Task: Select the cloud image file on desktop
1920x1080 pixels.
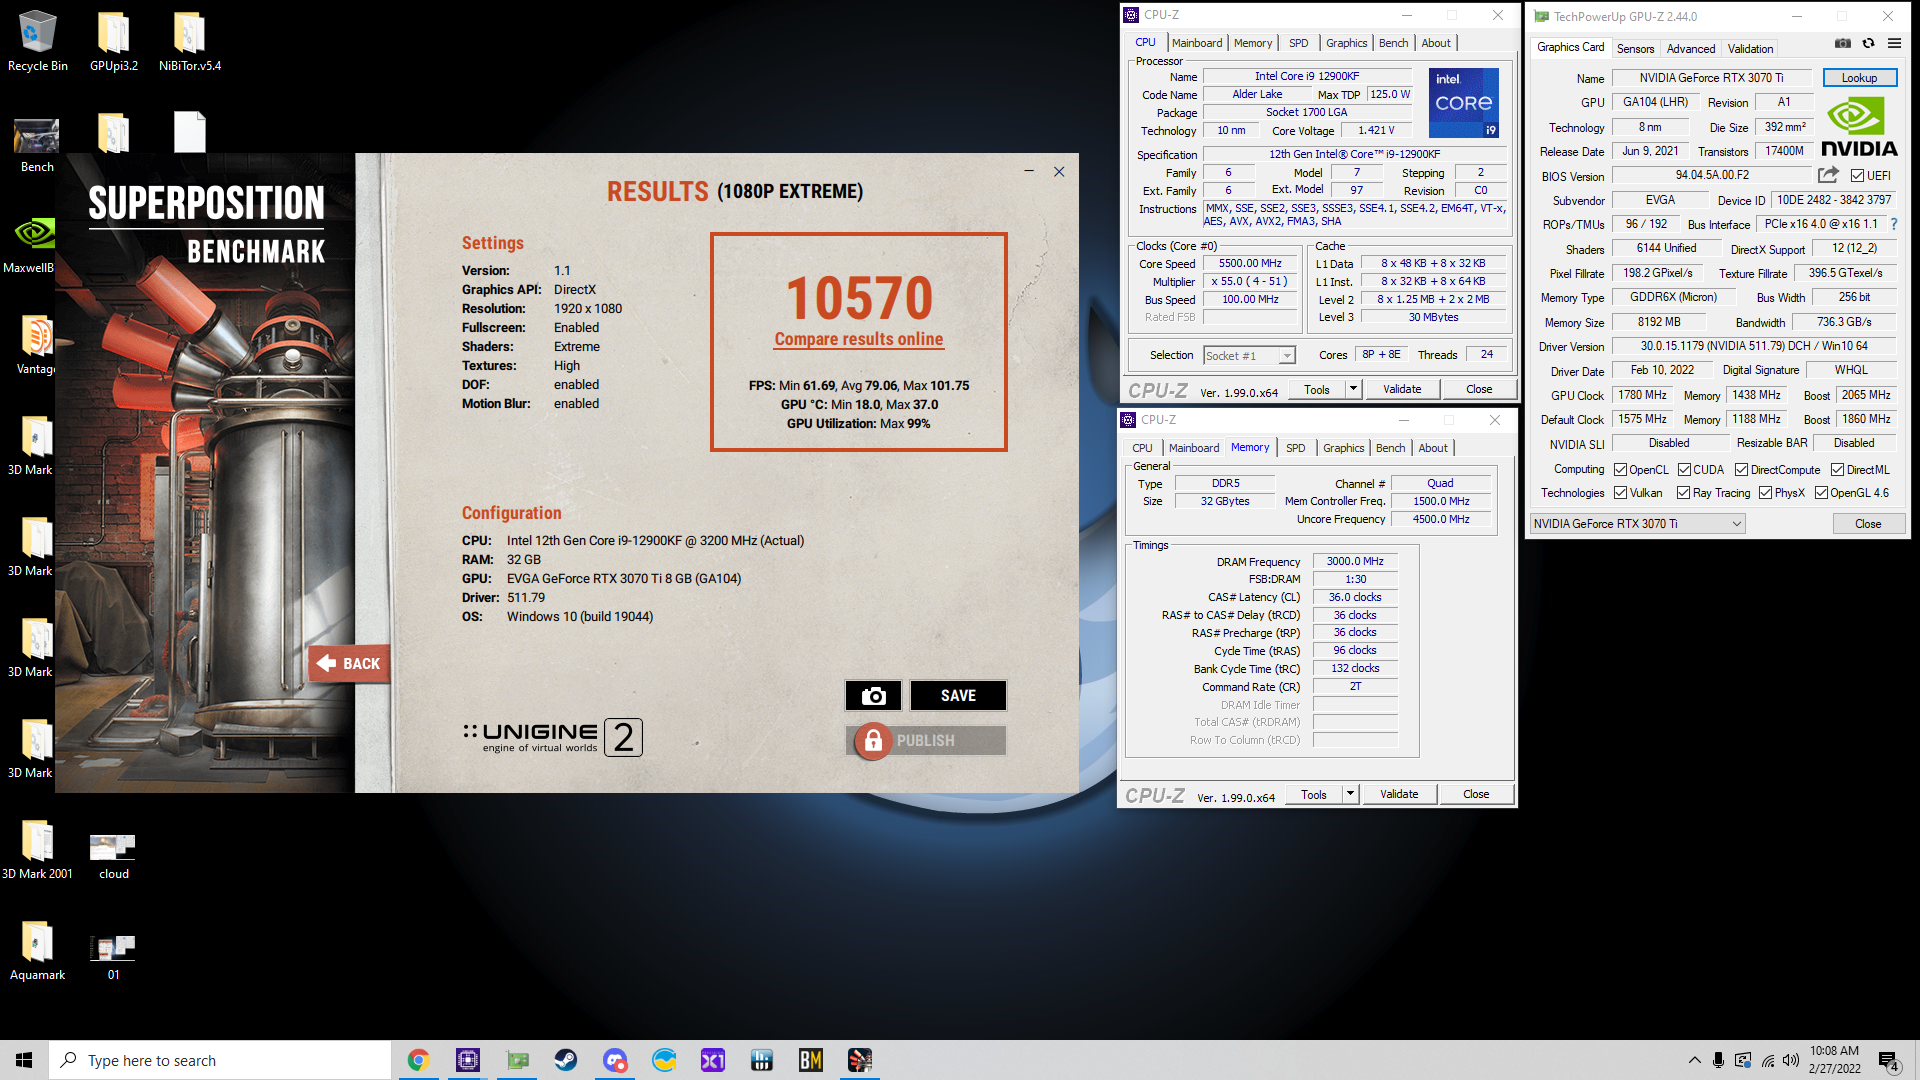Action: tap(113, 856)
